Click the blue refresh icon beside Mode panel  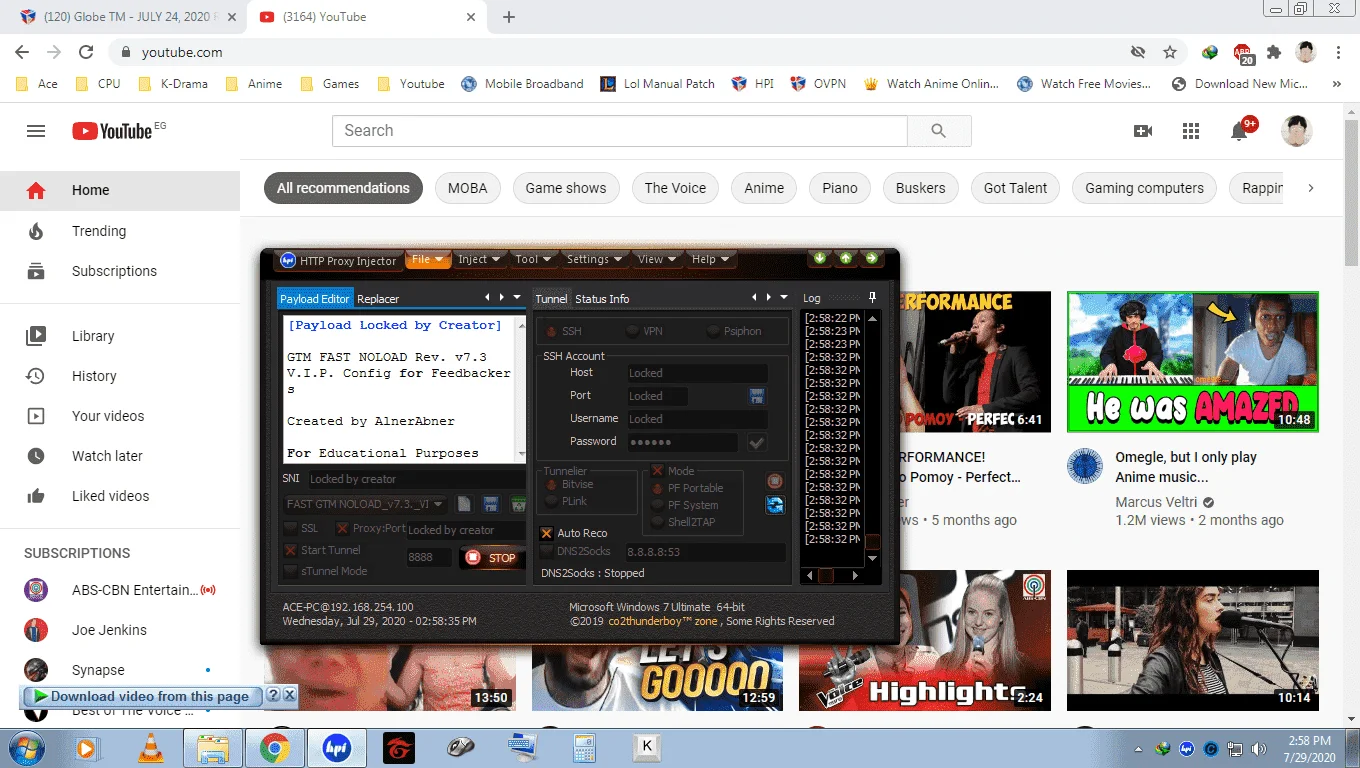(x=775, y=505)
